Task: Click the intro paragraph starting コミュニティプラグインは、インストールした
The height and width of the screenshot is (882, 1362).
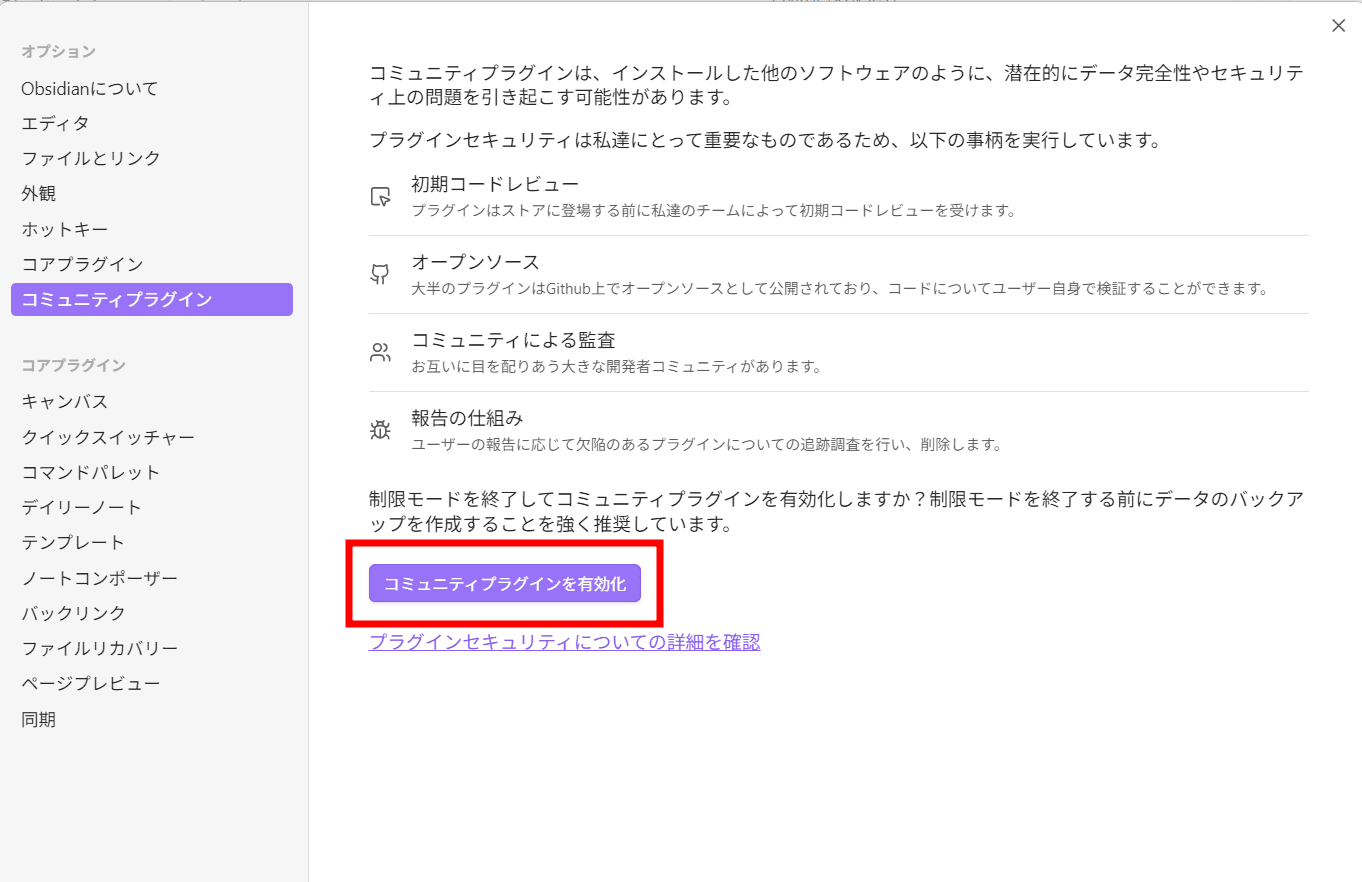Action: click(x=836, y=86)
